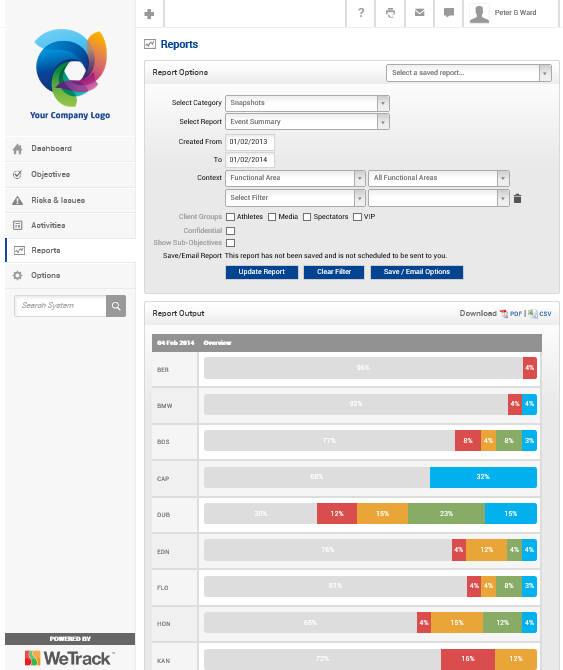This screenshot has width=563, height=670.
Task: Tick the Athletes checkbox
Action: 230,217
